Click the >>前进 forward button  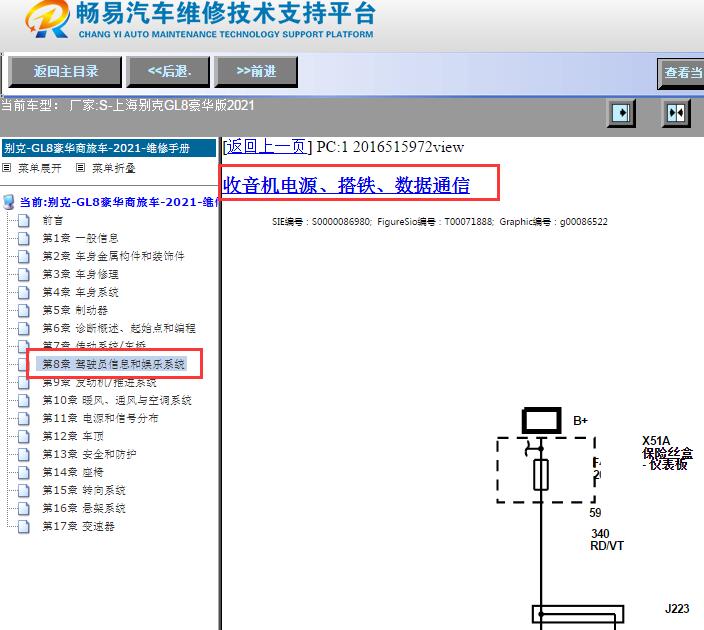pyautogui.click(x=256, y=71)
